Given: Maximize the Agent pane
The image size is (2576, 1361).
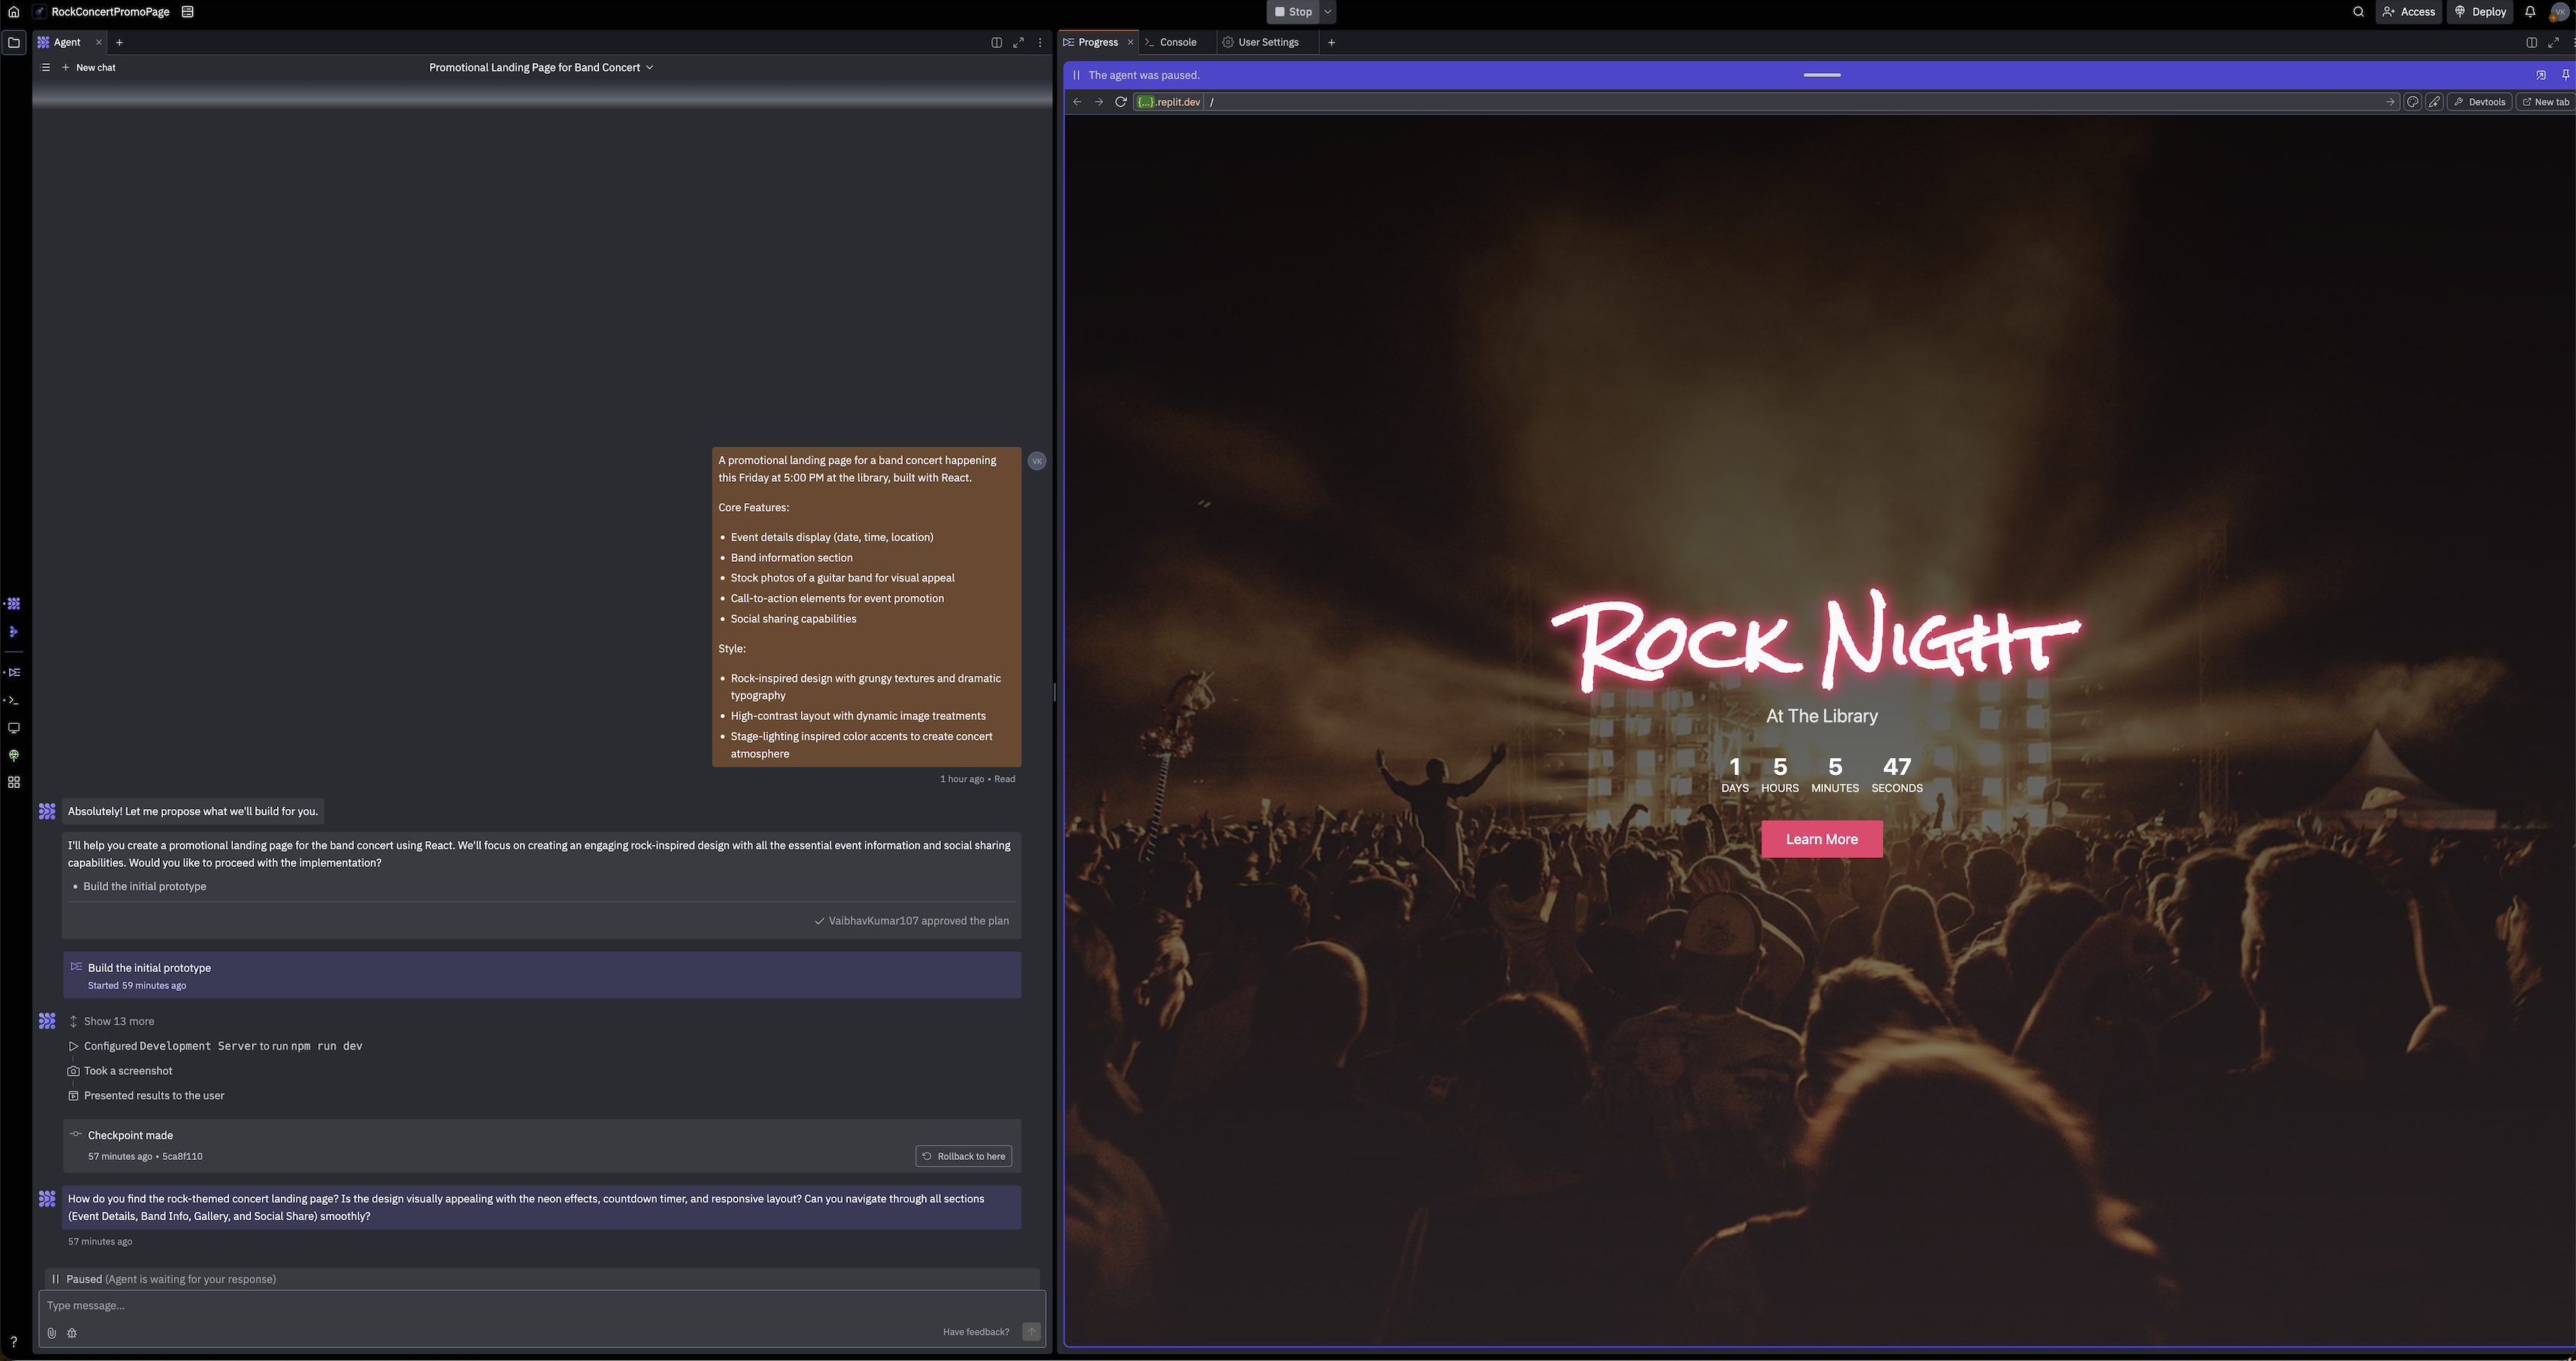Looking at the screenshot, I should [1018, 43].
